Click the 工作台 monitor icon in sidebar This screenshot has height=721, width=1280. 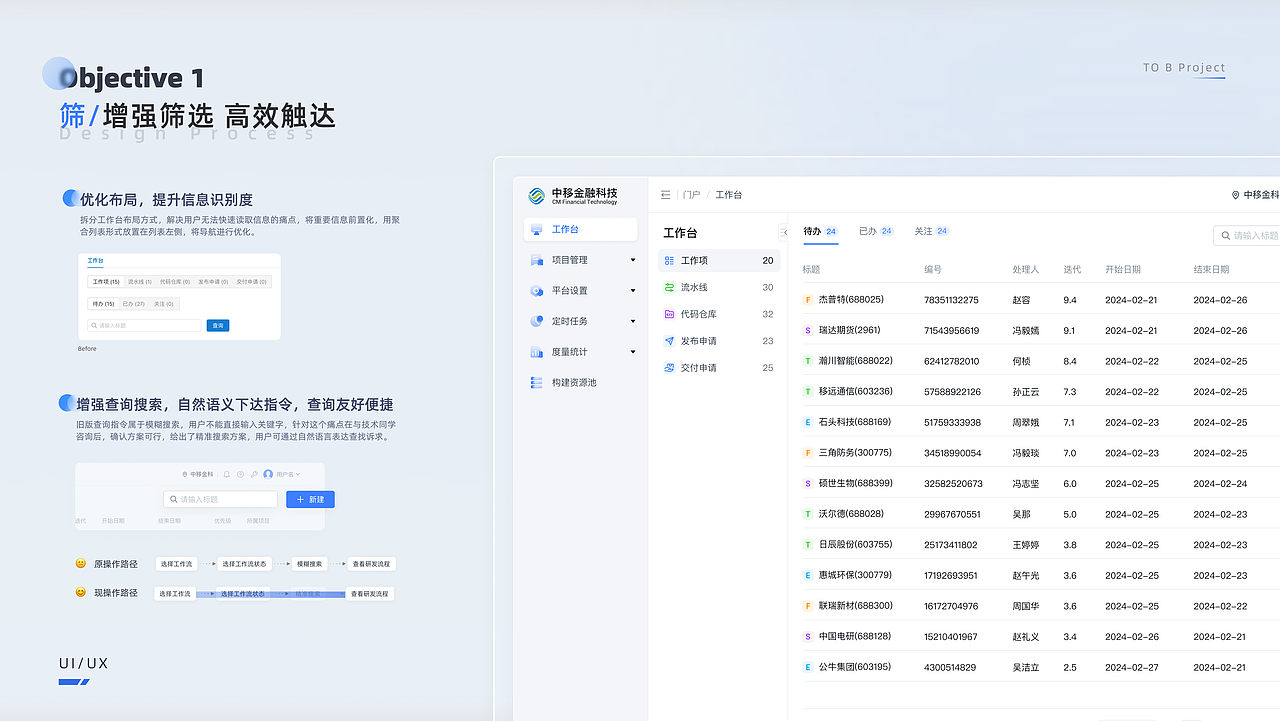point(537,230)
